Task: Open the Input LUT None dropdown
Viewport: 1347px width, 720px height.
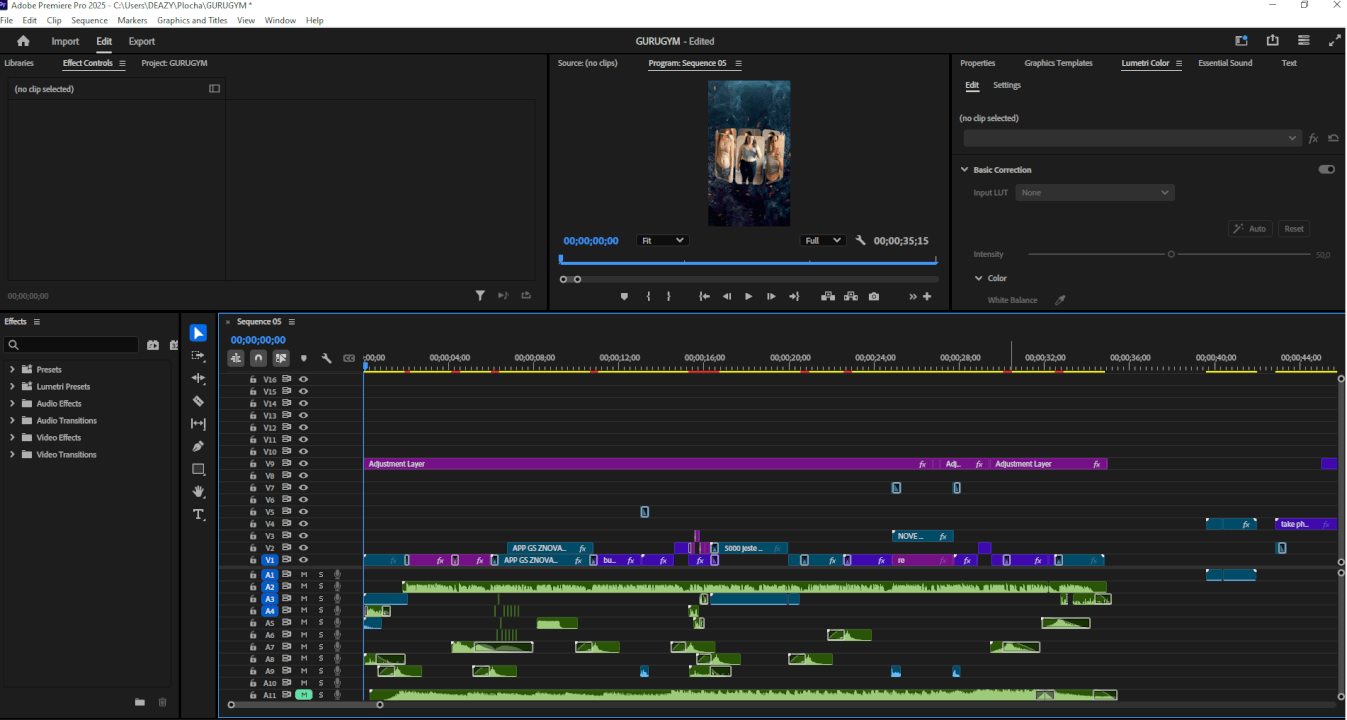Action: 1094,192
